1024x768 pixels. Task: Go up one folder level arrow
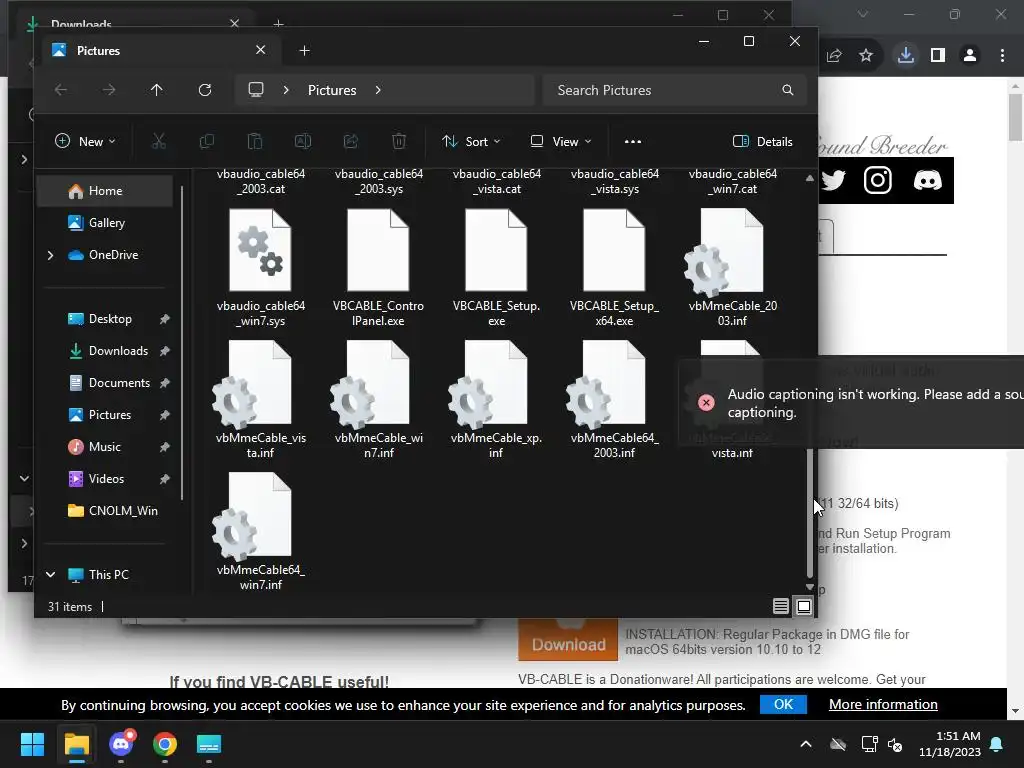pos(157,90)
